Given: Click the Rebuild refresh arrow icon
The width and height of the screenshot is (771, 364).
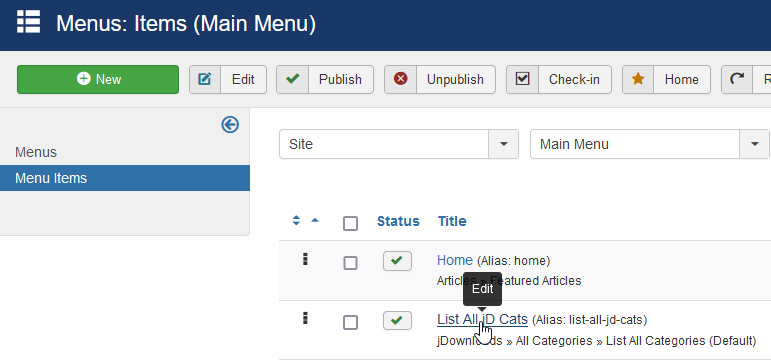Looking at the screenshot, I should click(x=737, y=79).
